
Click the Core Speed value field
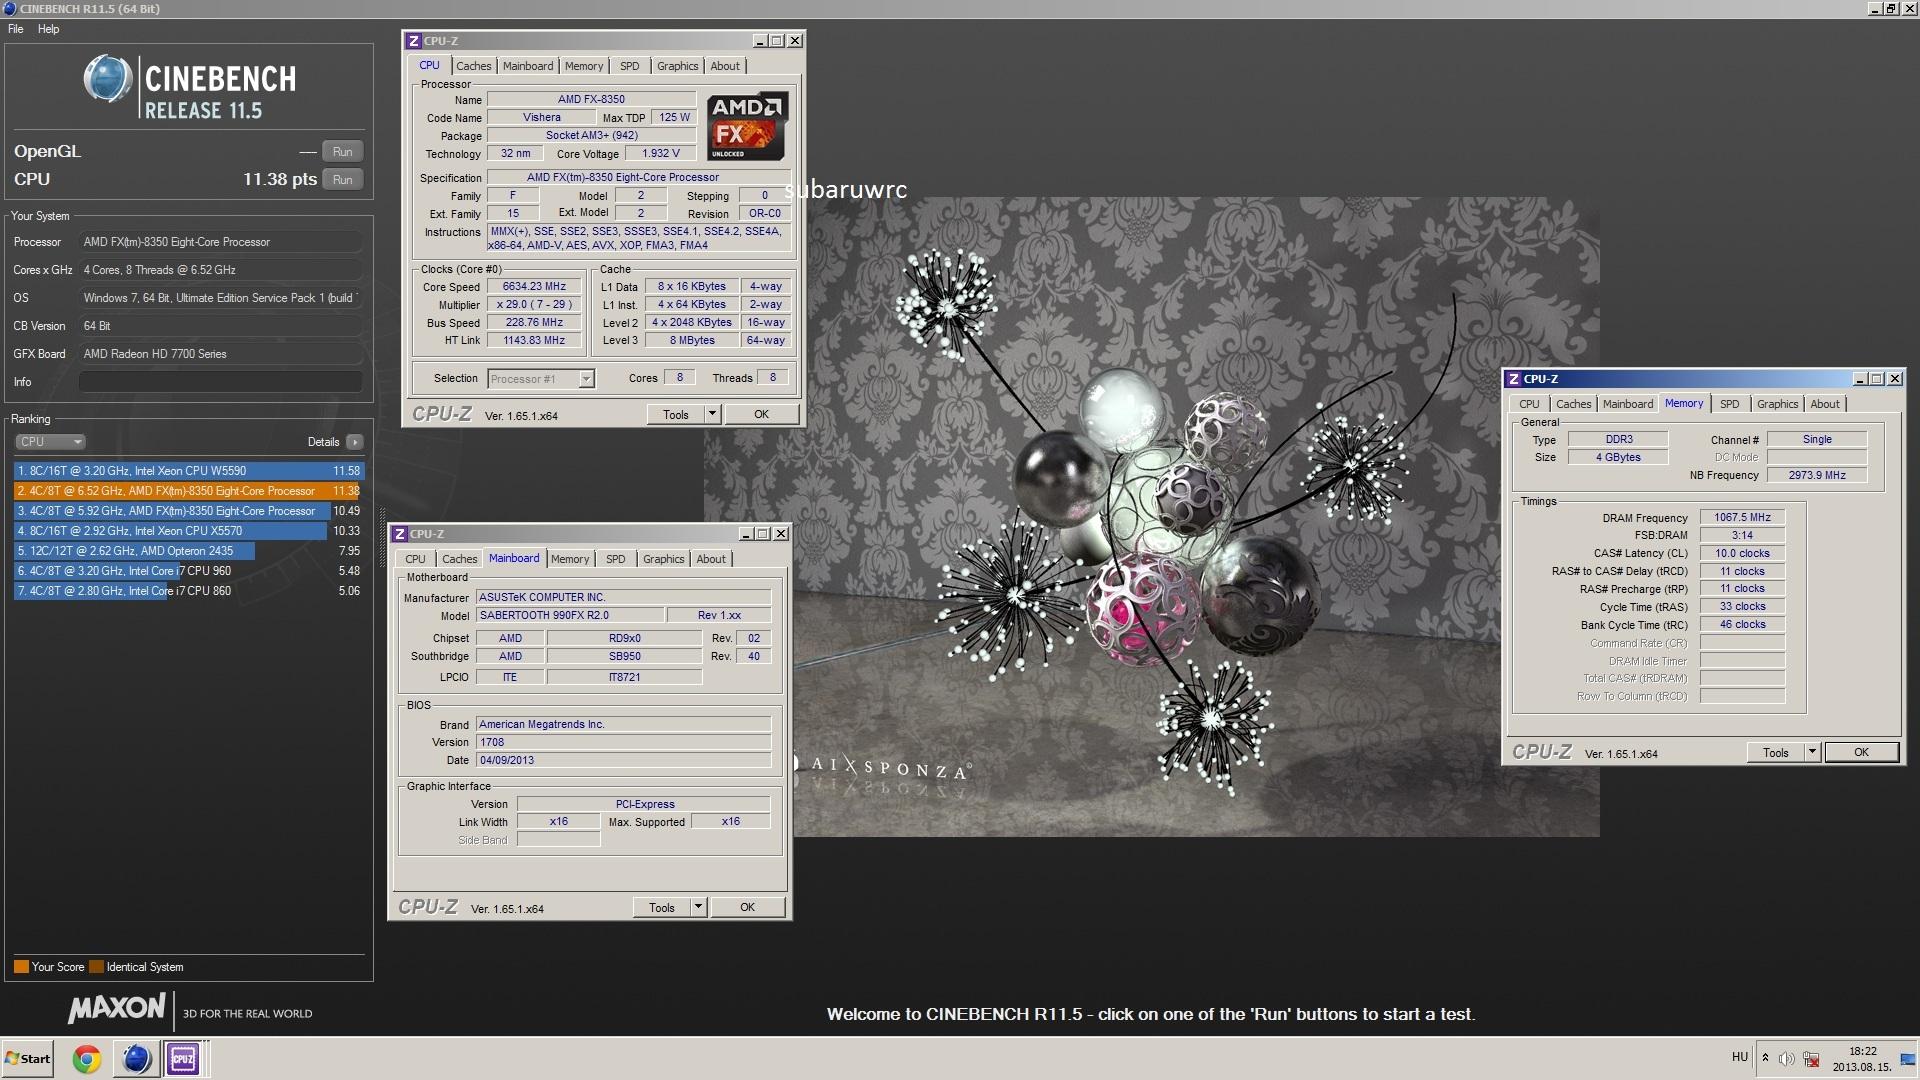pos(534,287)
